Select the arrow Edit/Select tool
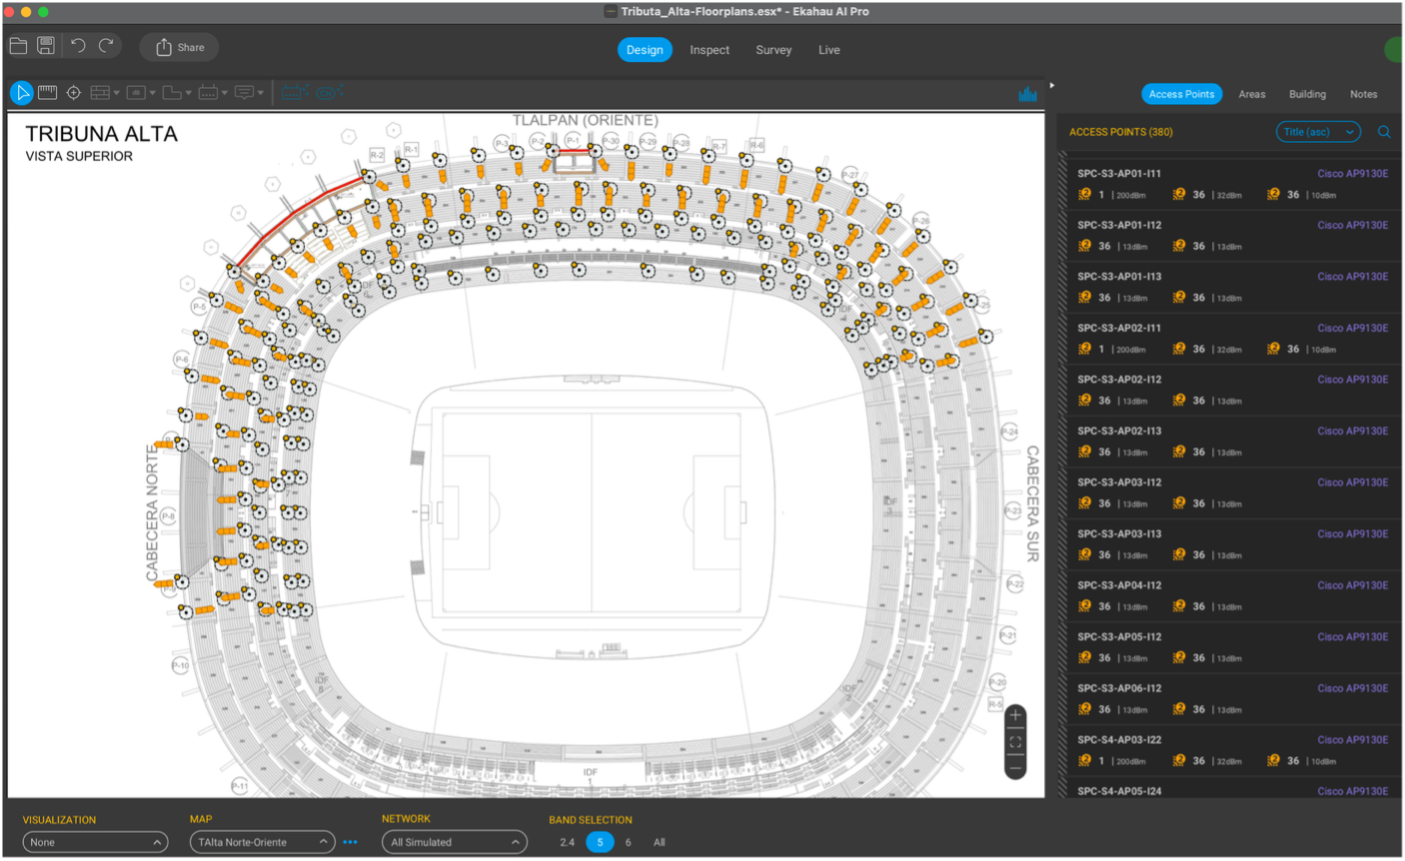 [x=21, y=93]
